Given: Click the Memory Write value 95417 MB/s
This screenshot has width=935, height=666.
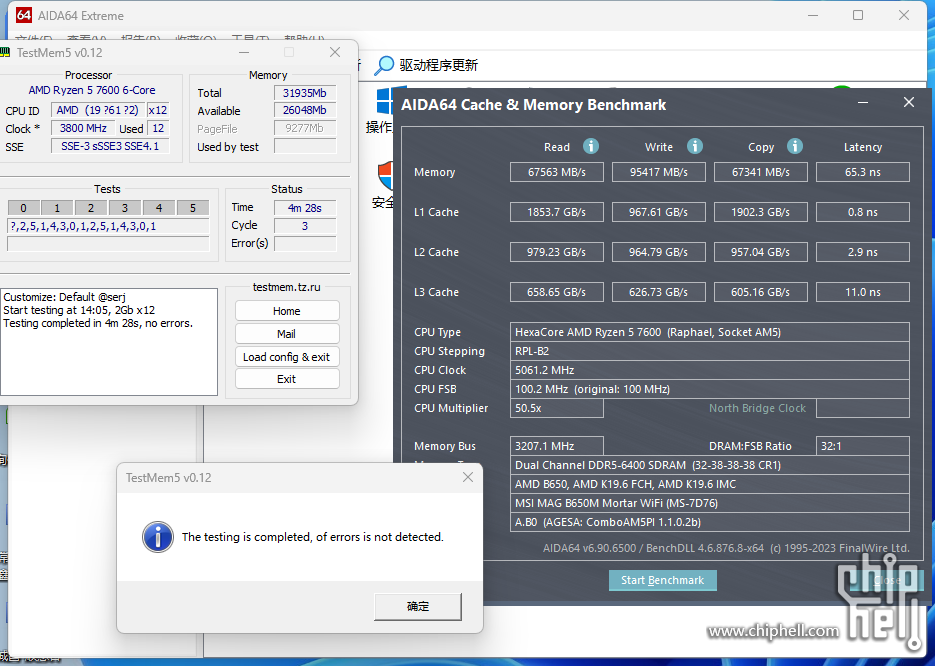Looking at the screenshot, I should tap(658, 172).
